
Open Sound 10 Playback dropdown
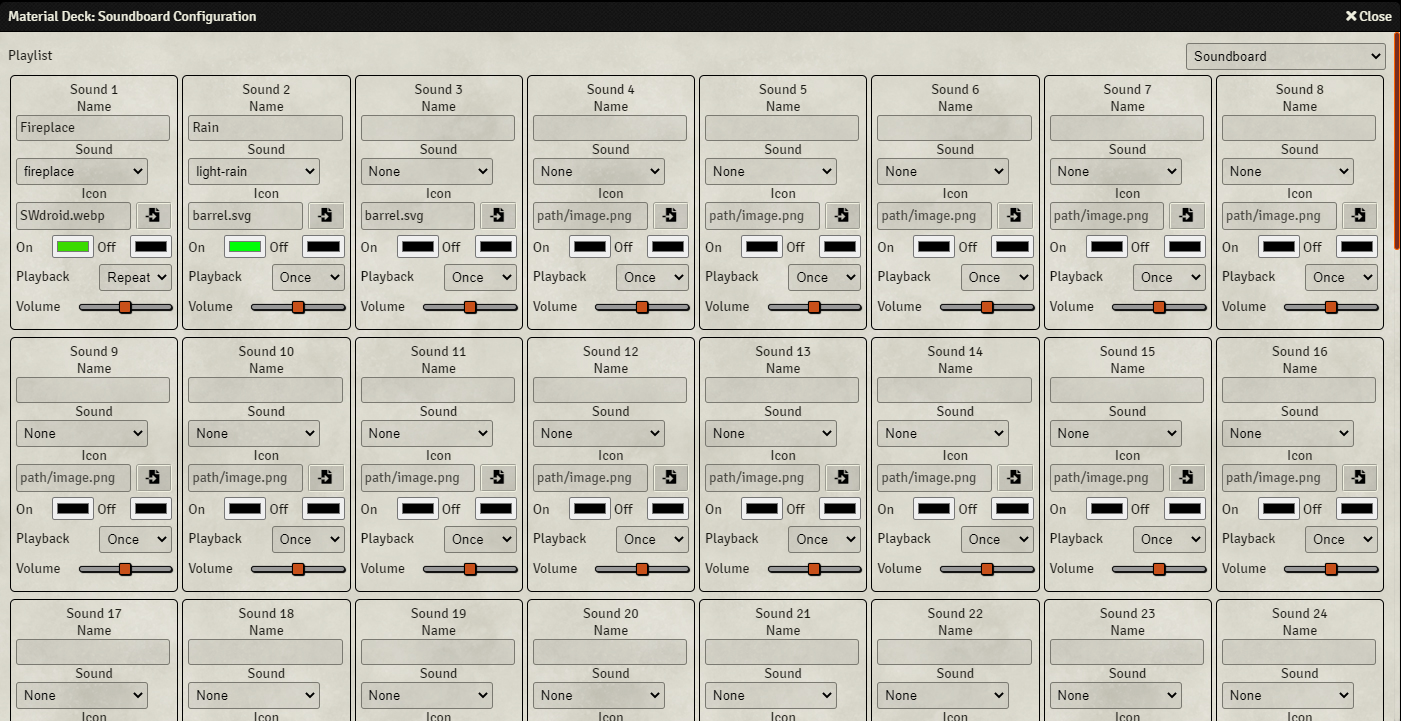point(307,539)
